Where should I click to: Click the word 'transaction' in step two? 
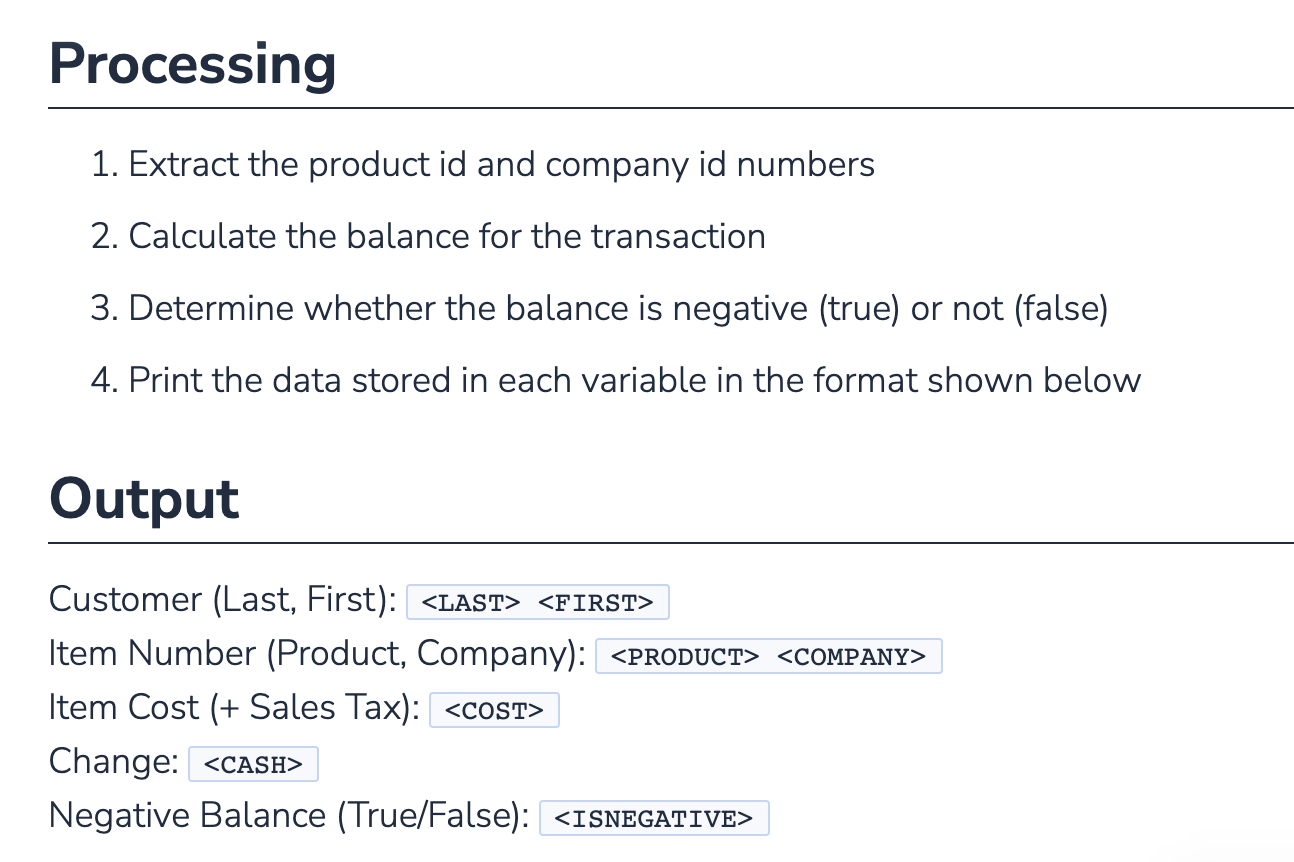pyautogui.click(x=678, y=236)
